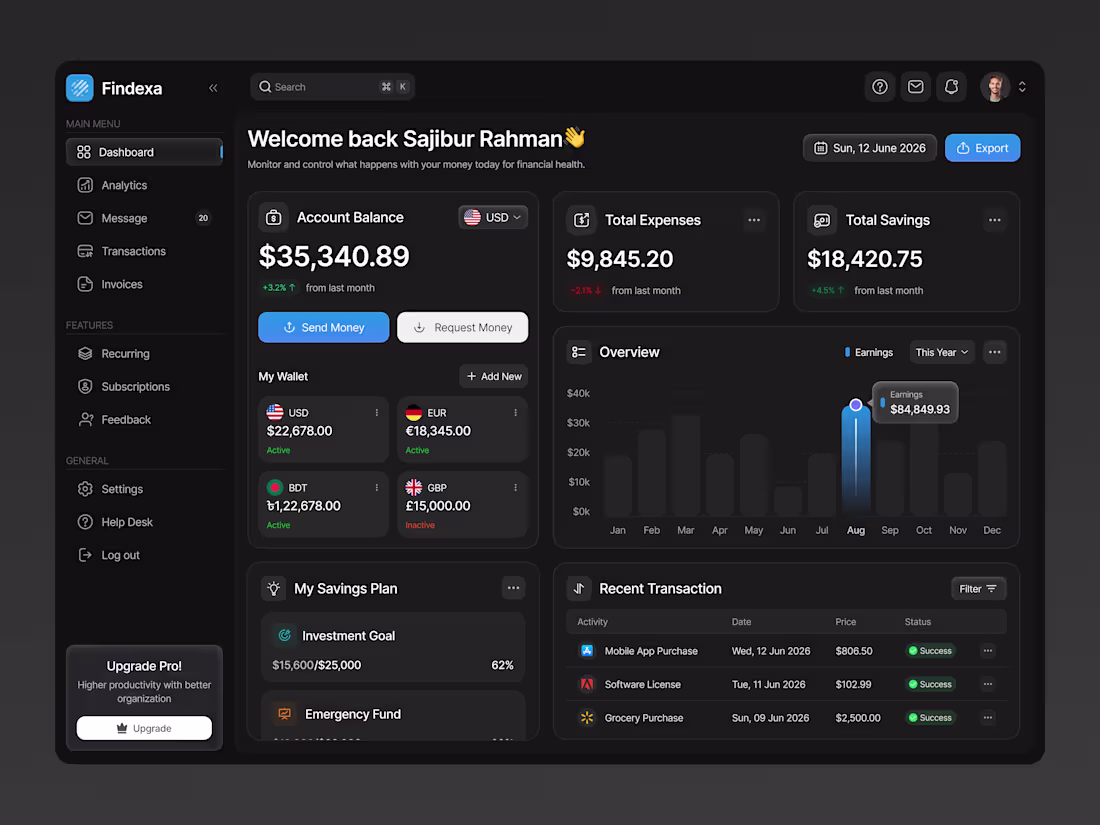Click the Send Money button
The image size is (1100, 825).
[323, 327]
